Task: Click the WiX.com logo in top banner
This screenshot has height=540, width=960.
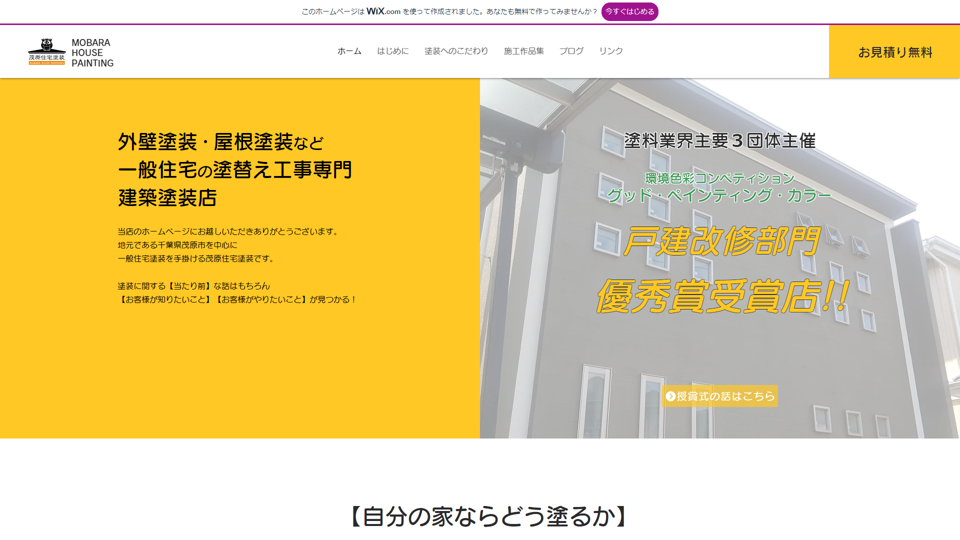Action: click(383, 12)
